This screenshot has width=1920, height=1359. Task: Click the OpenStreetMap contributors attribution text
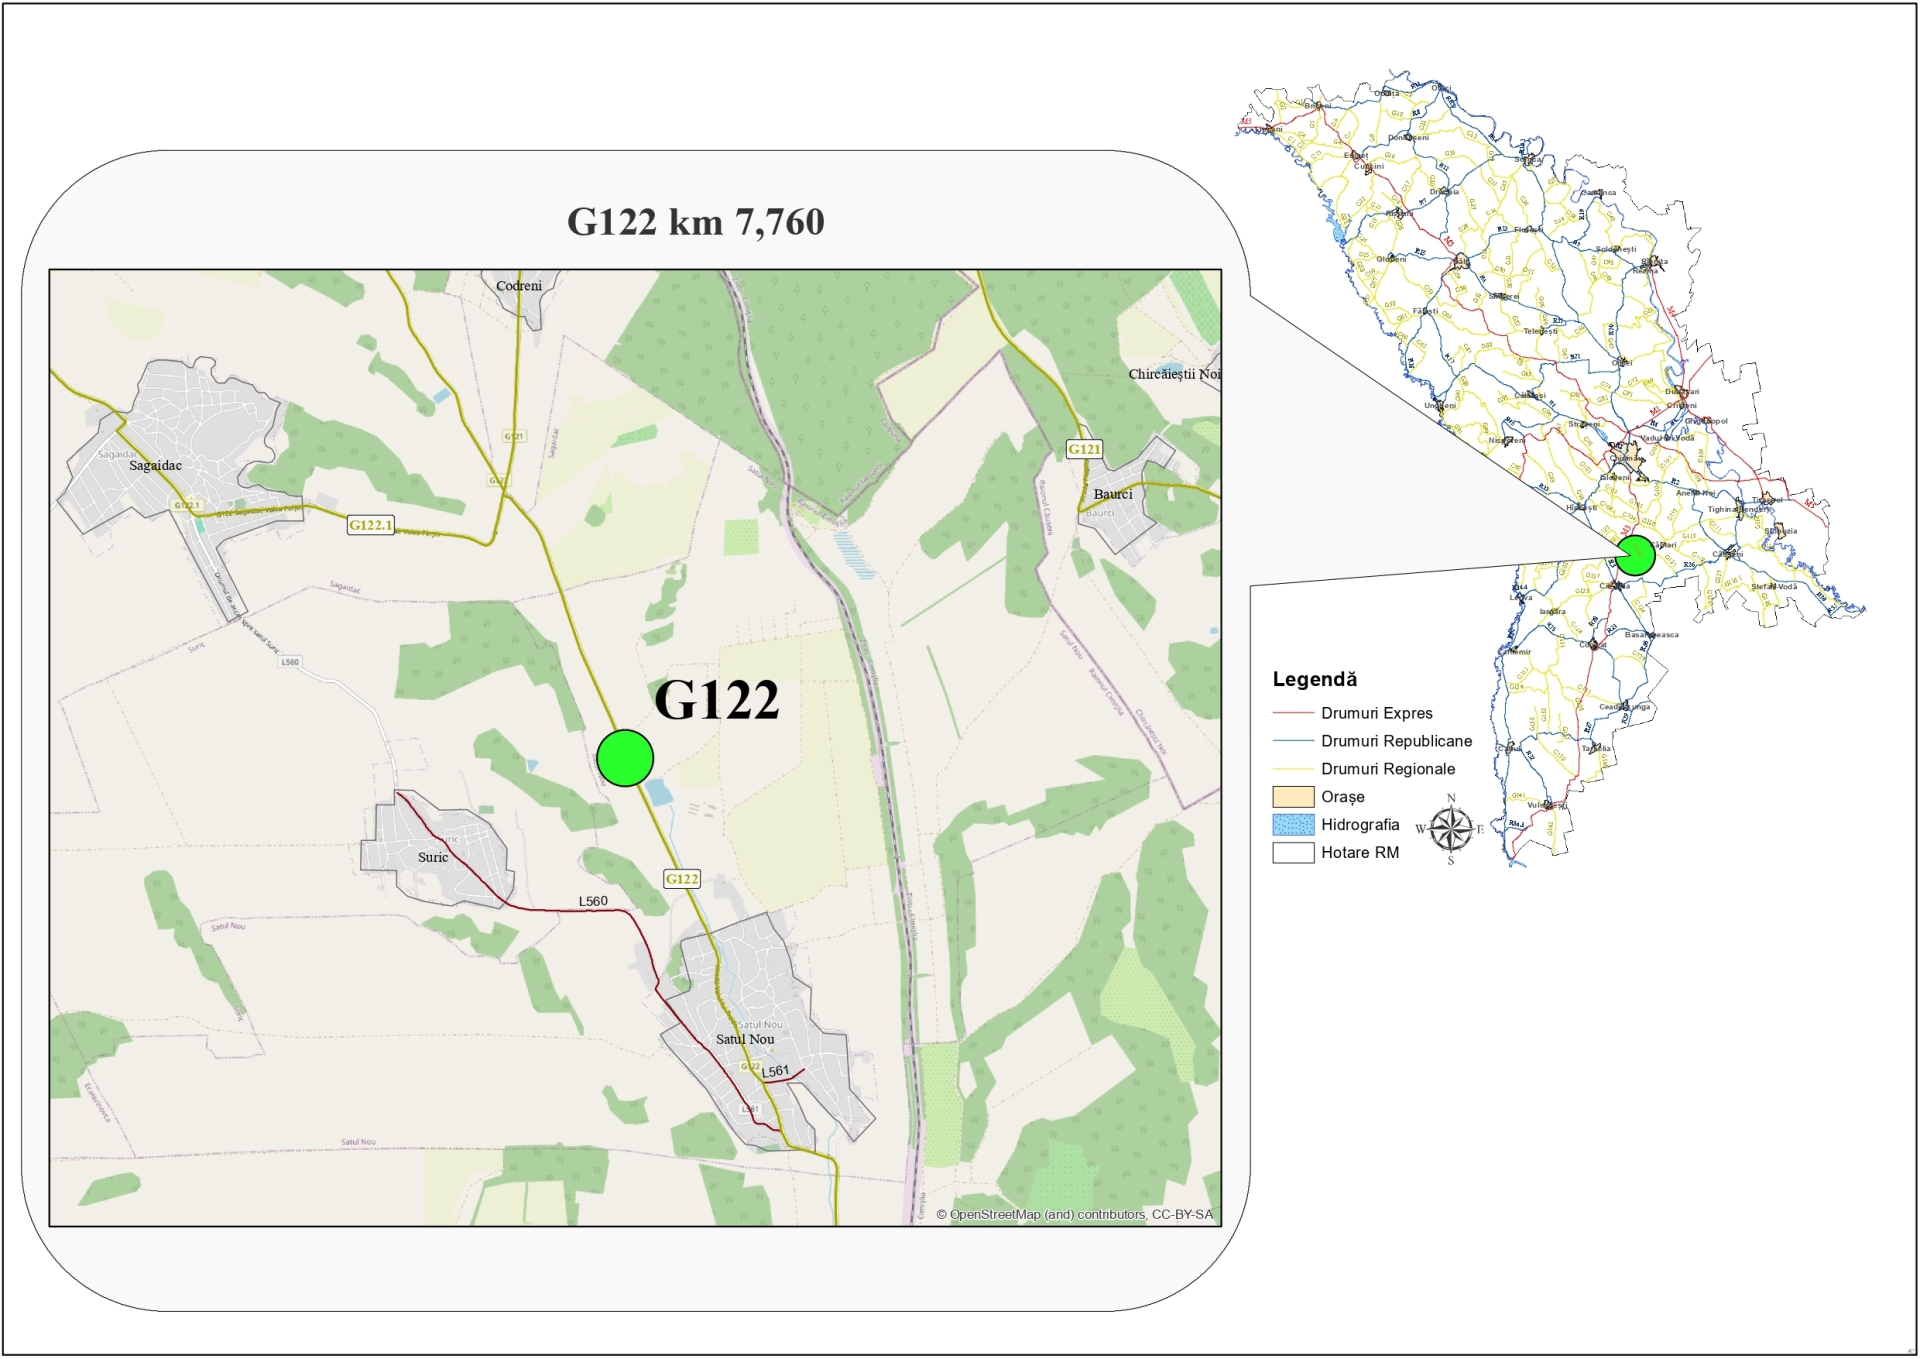(1074, 1215)
